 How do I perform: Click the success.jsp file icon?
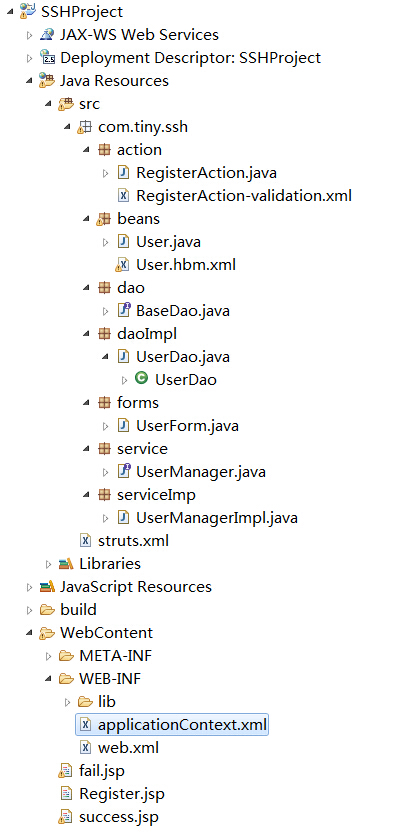coord(66,816)
